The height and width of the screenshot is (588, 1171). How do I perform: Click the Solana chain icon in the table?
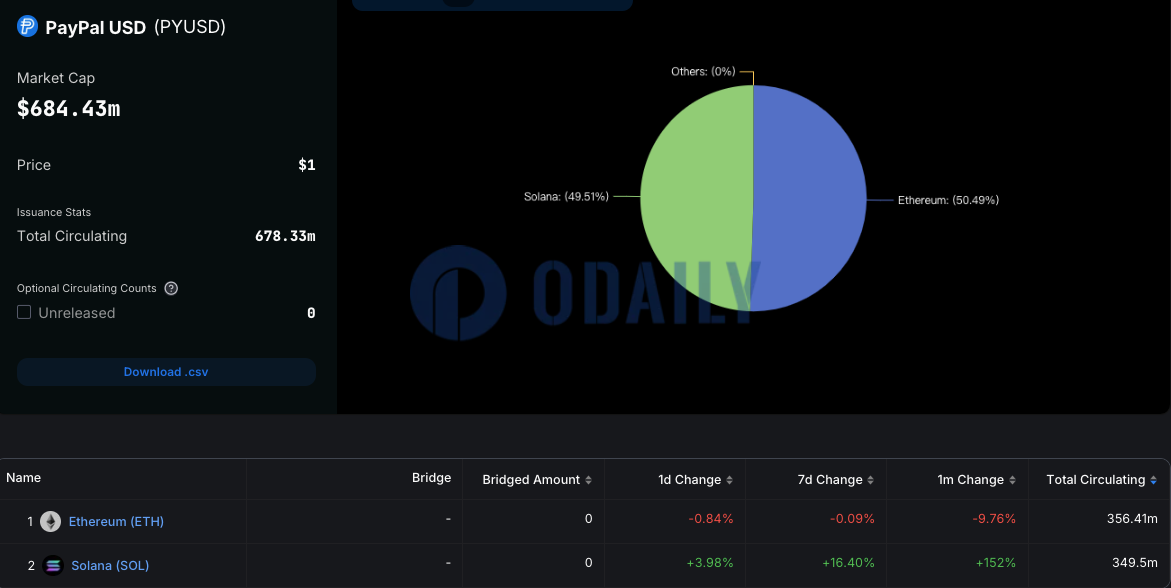[x=52, y=566]
